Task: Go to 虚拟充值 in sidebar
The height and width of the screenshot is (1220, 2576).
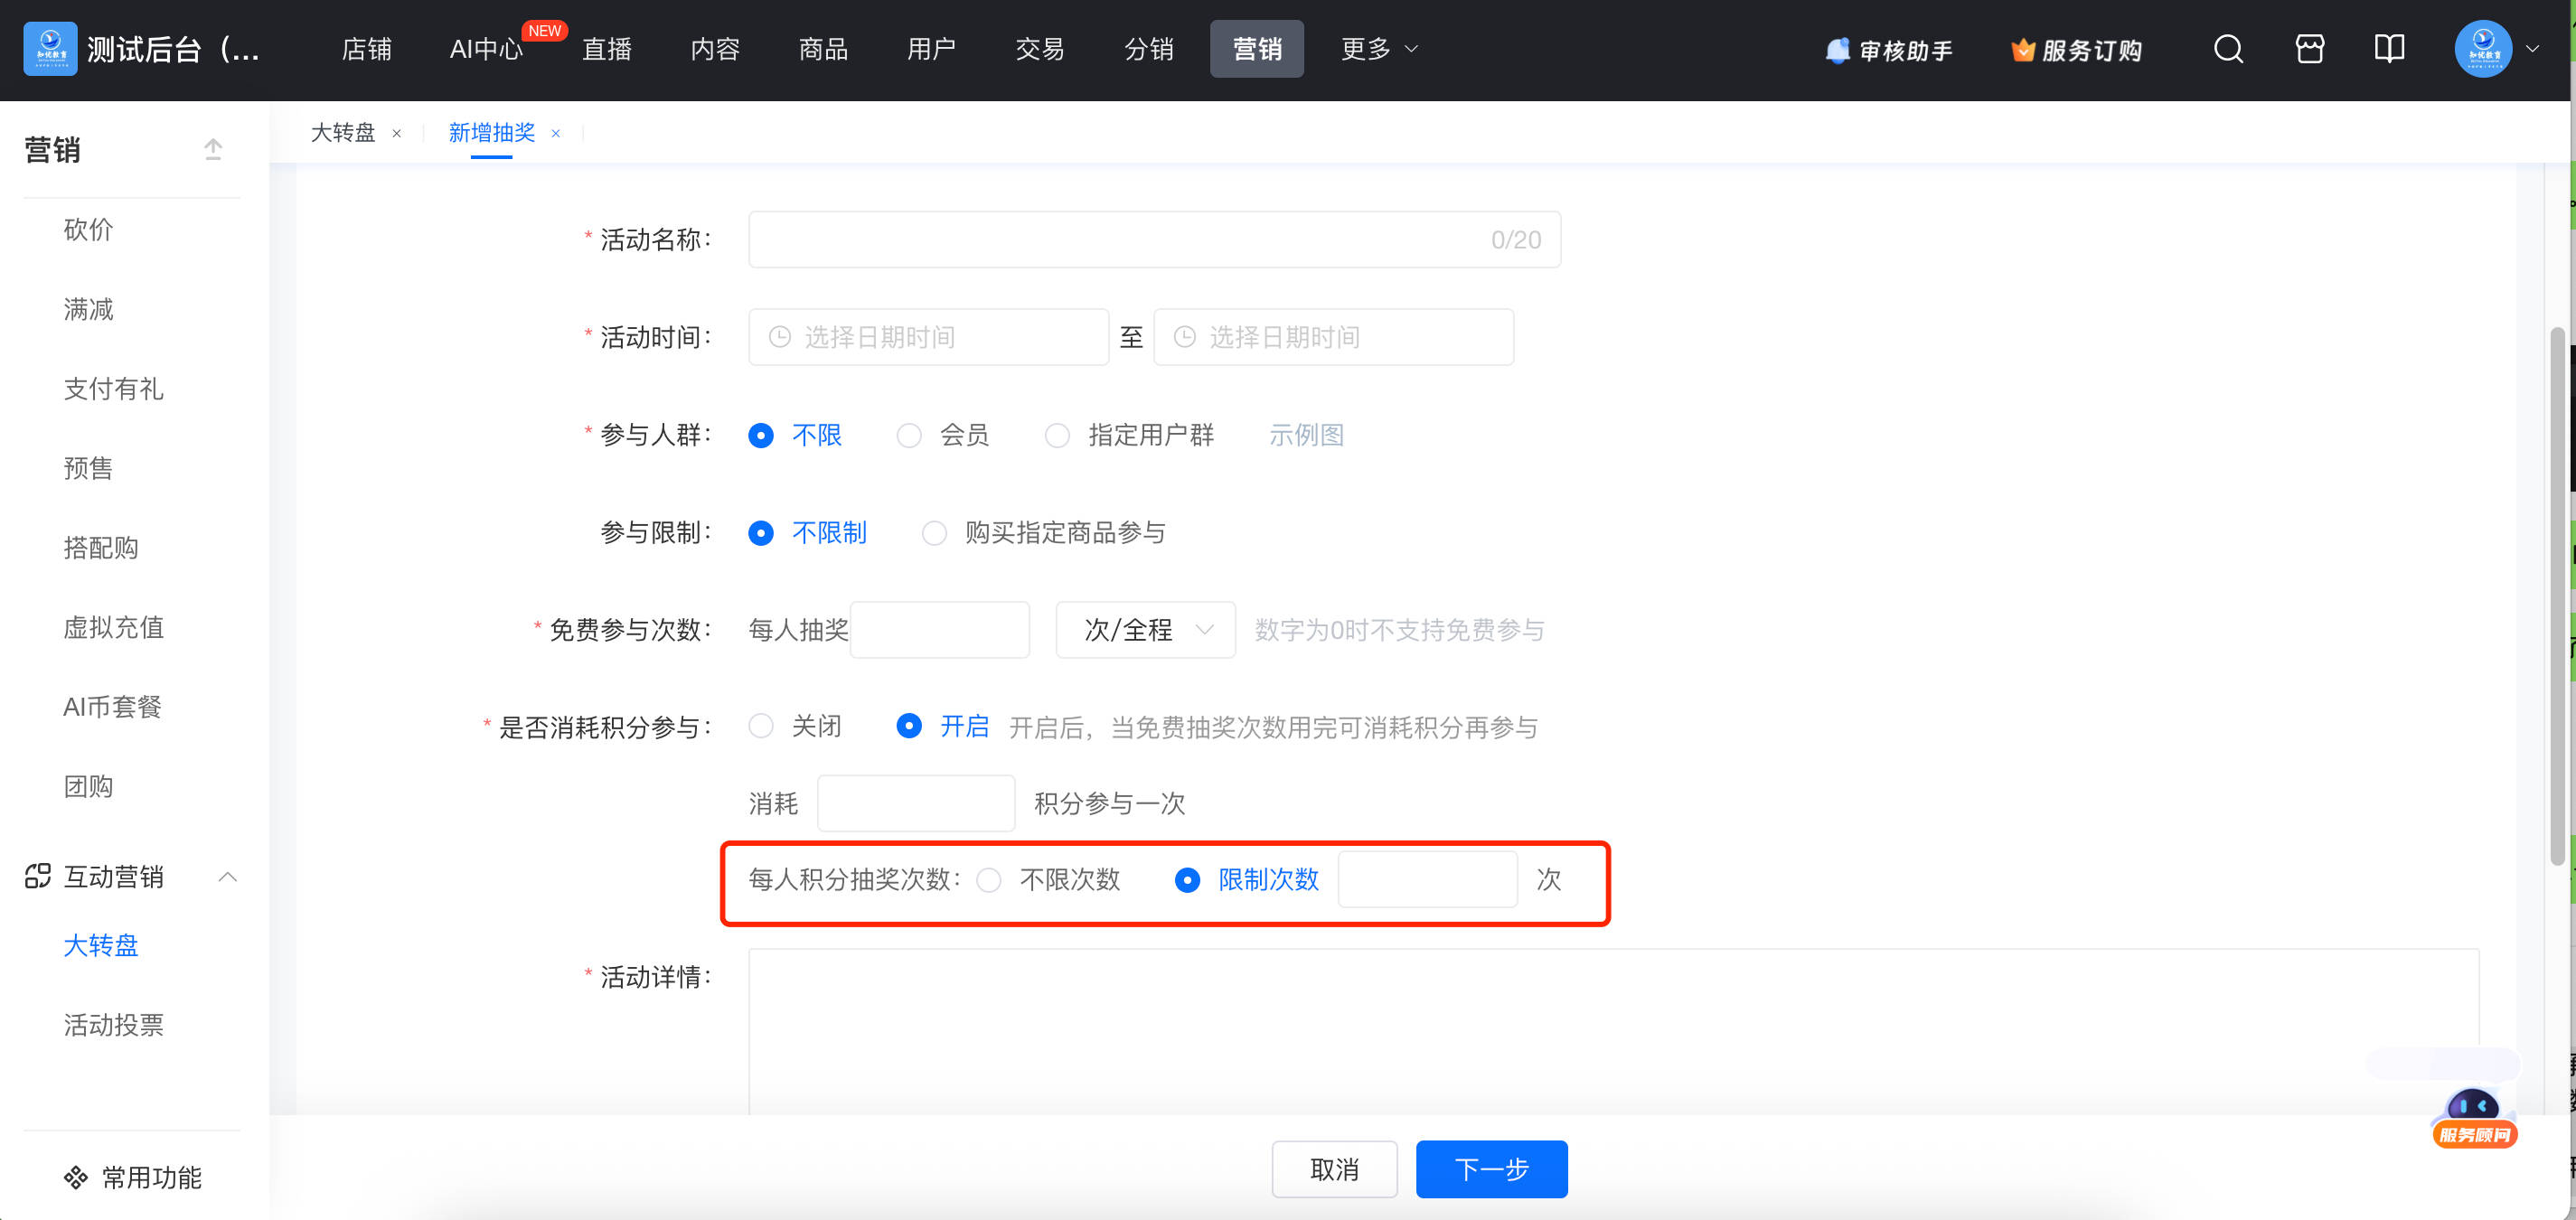Action: (113, 627)
